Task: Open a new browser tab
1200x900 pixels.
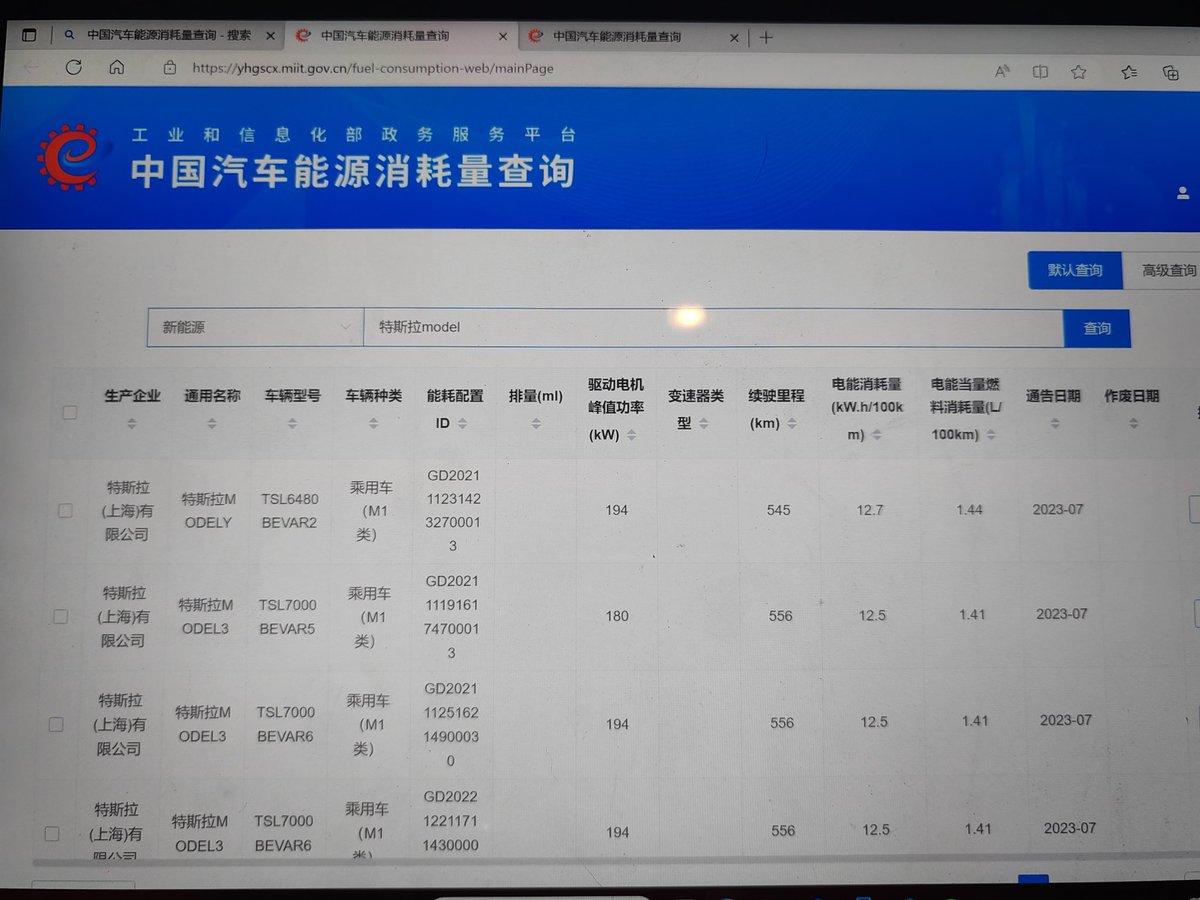Action: (x=766, y=37)
